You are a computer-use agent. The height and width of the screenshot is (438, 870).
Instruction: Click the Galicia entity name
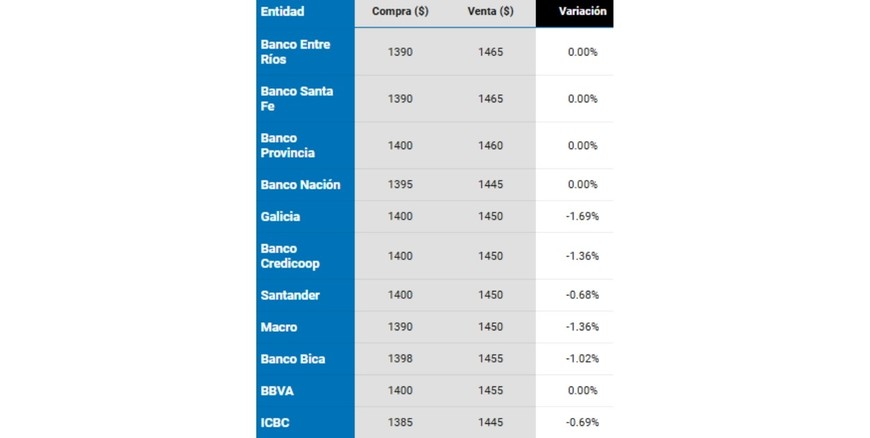tap(280, 217)
